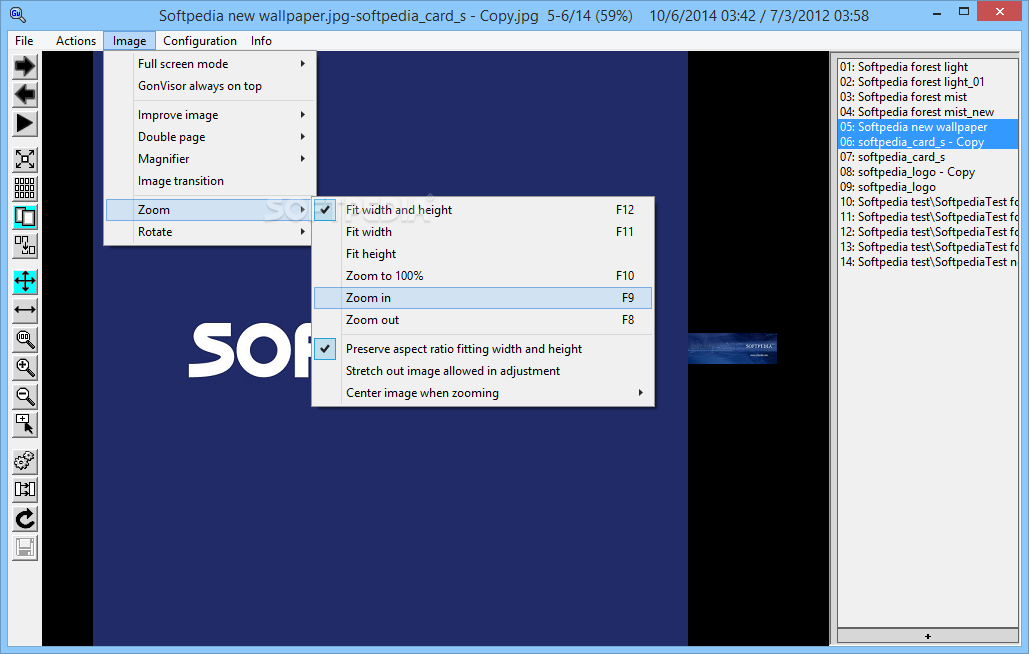
Task: Open settings with the gears icon
Action: tap(25, 461)
